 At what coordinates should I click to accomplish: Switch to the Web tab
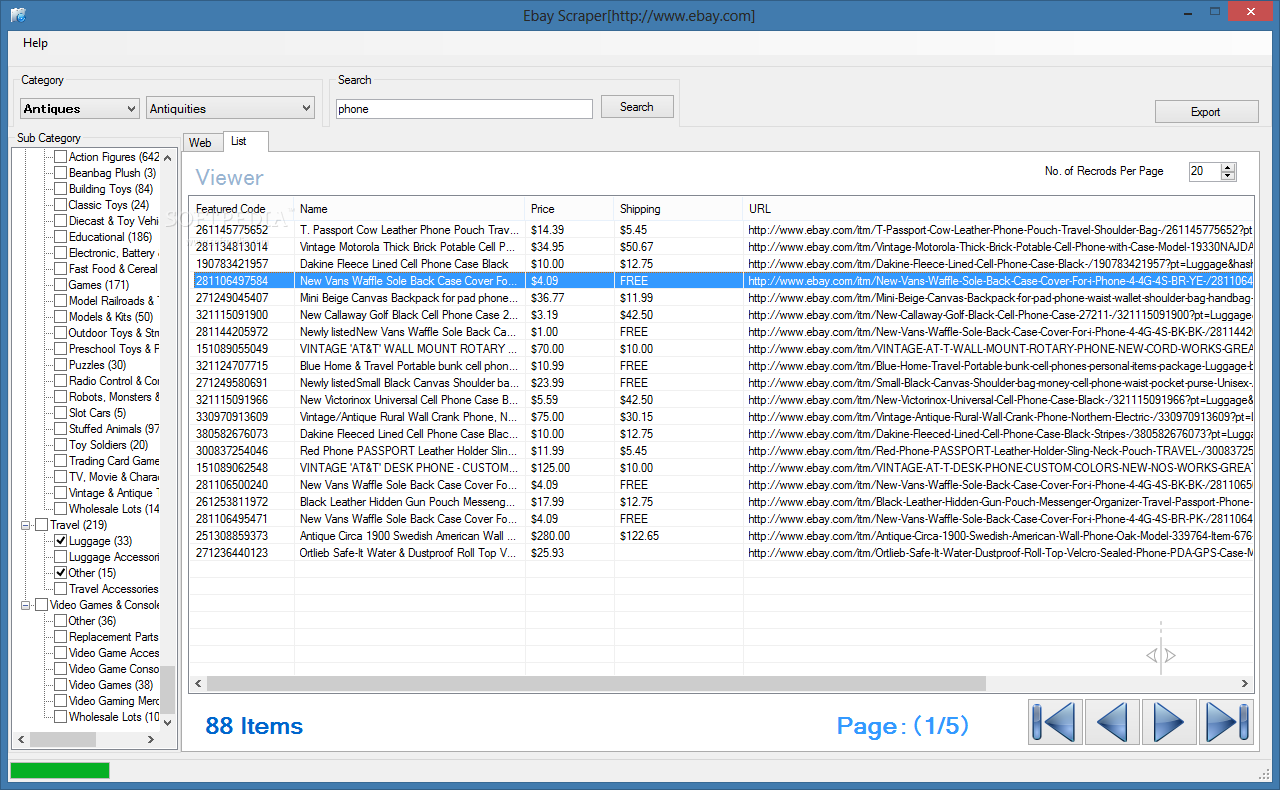200,143
